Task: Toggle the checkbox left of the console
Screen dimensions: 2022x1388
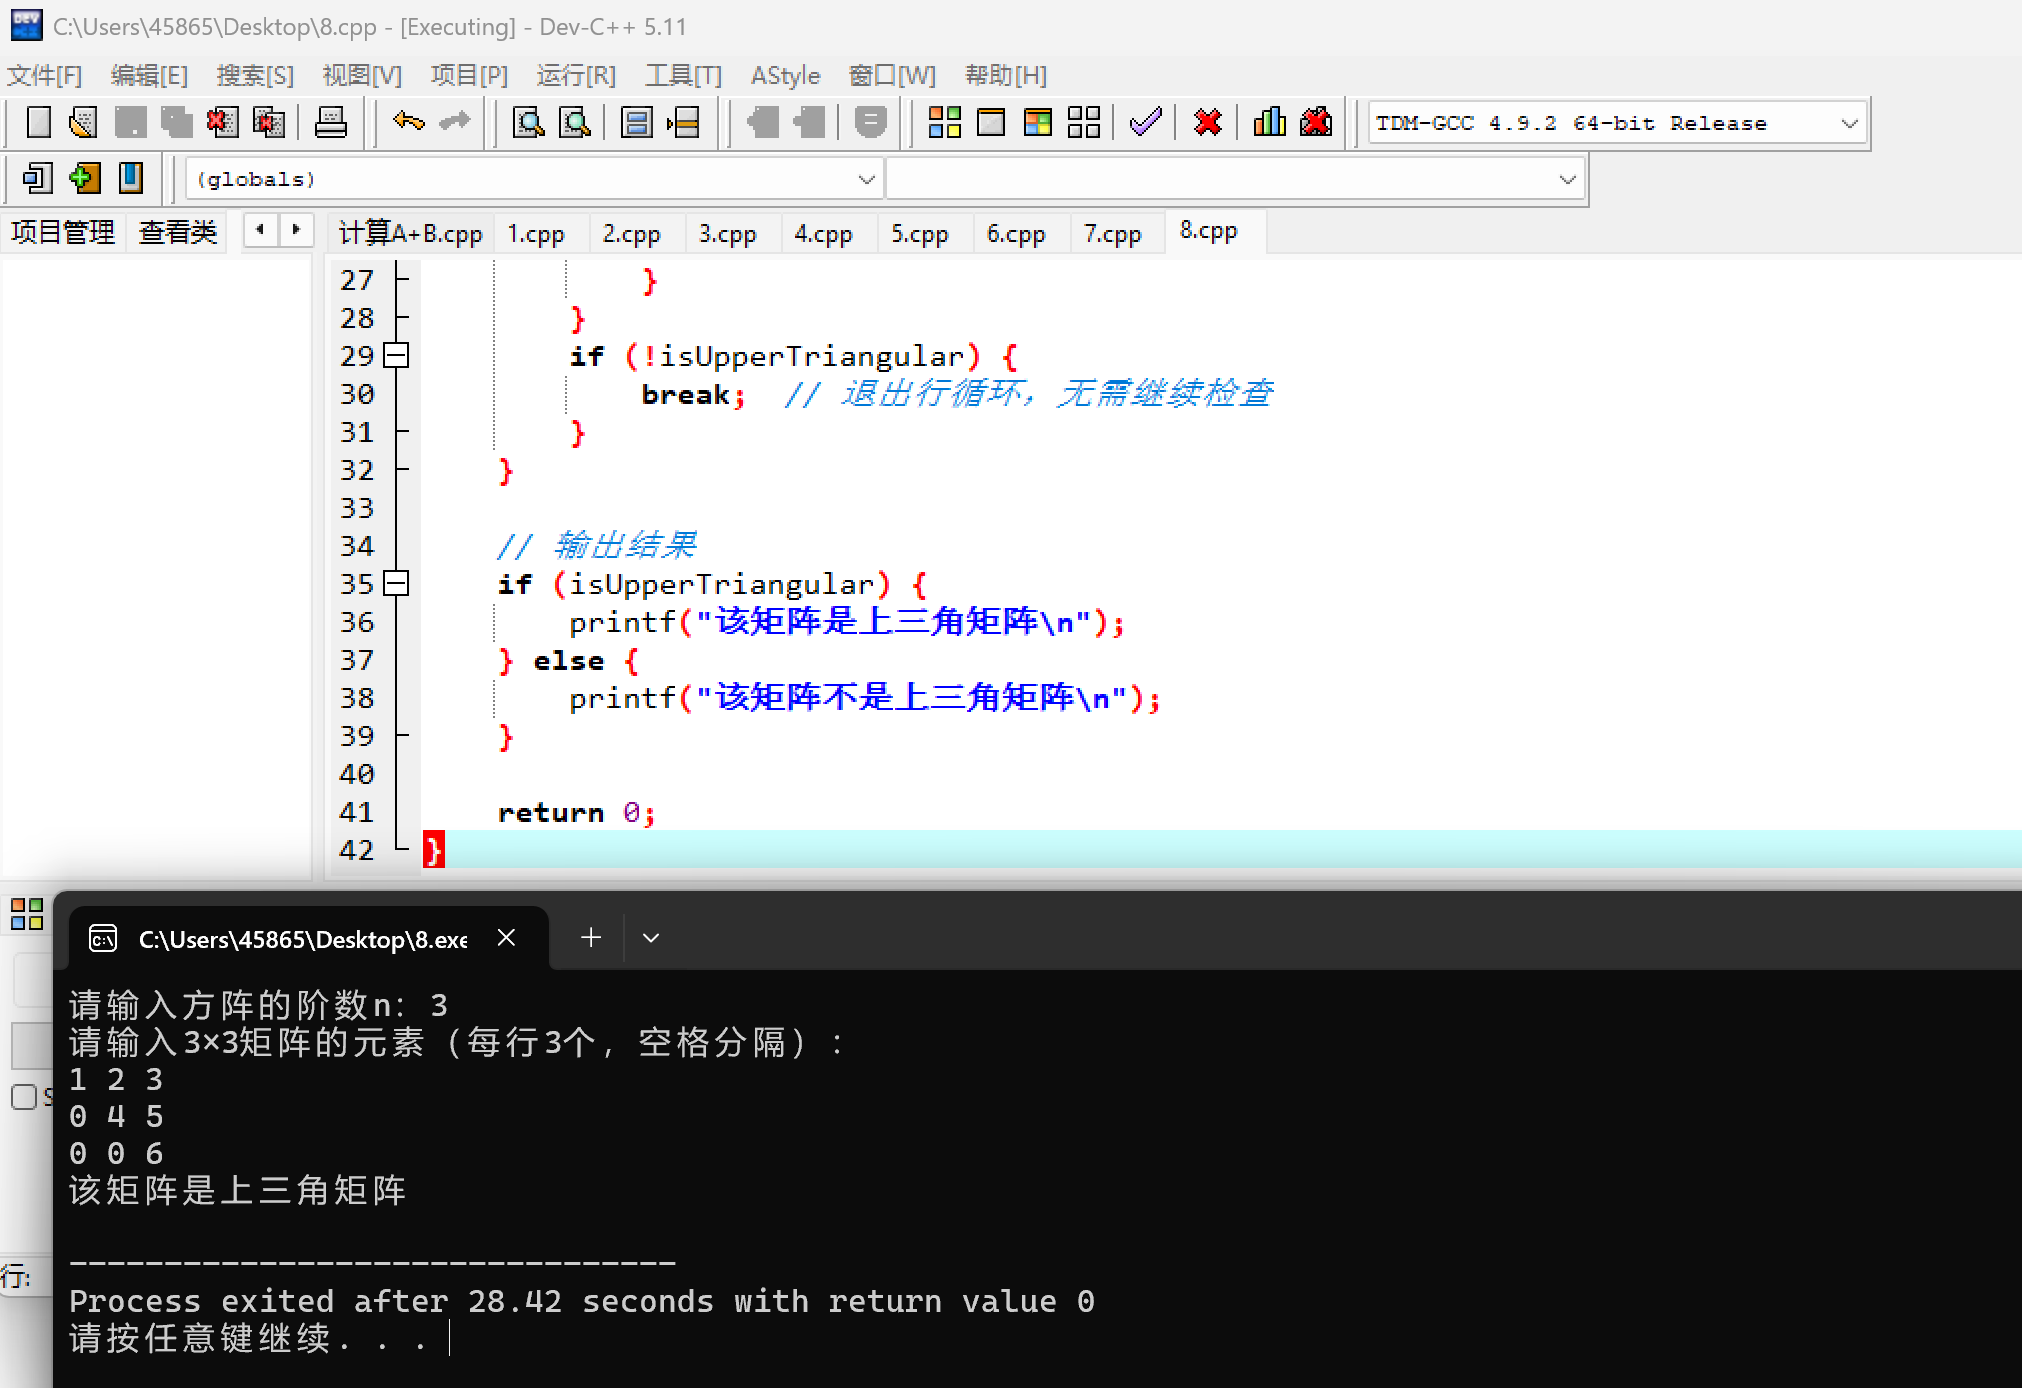Action: coord(24,1097)
